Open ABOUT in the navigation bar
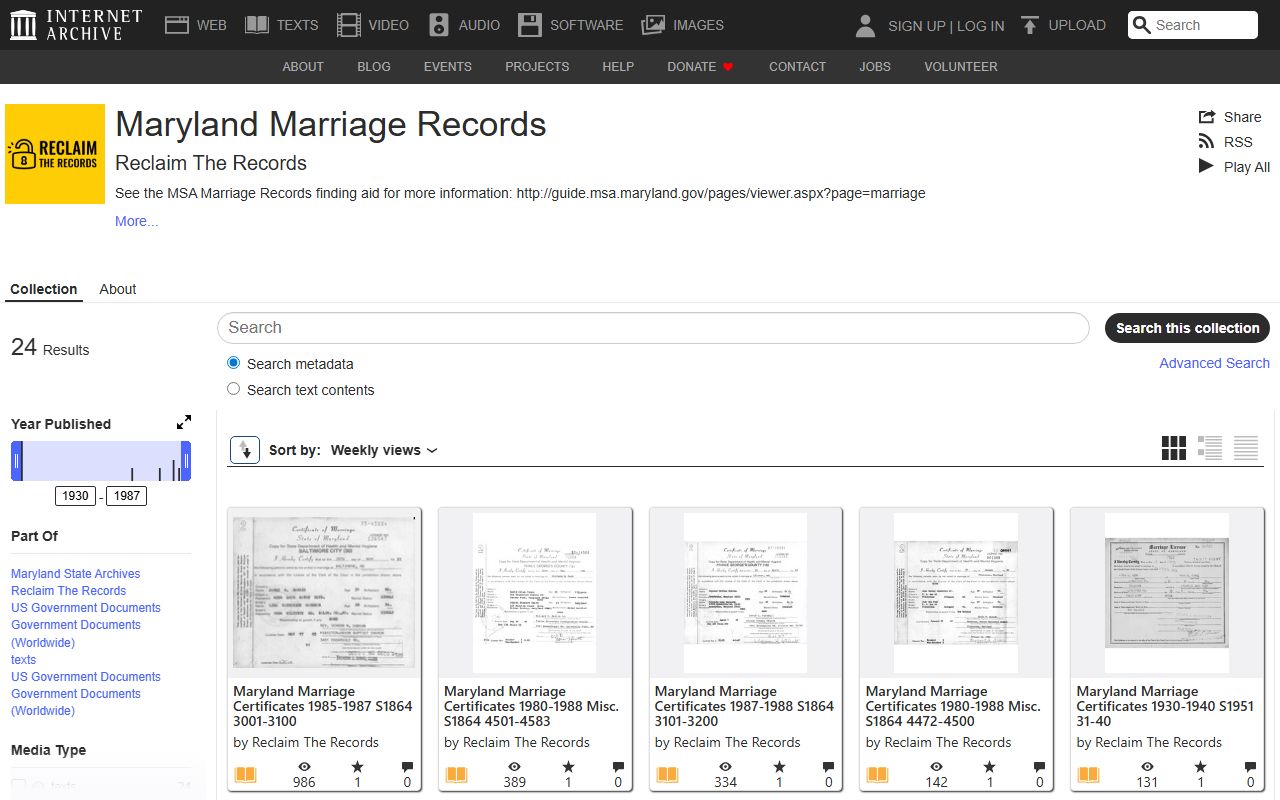The width and height of the screenshot is (1280, 800). (303, 66)
